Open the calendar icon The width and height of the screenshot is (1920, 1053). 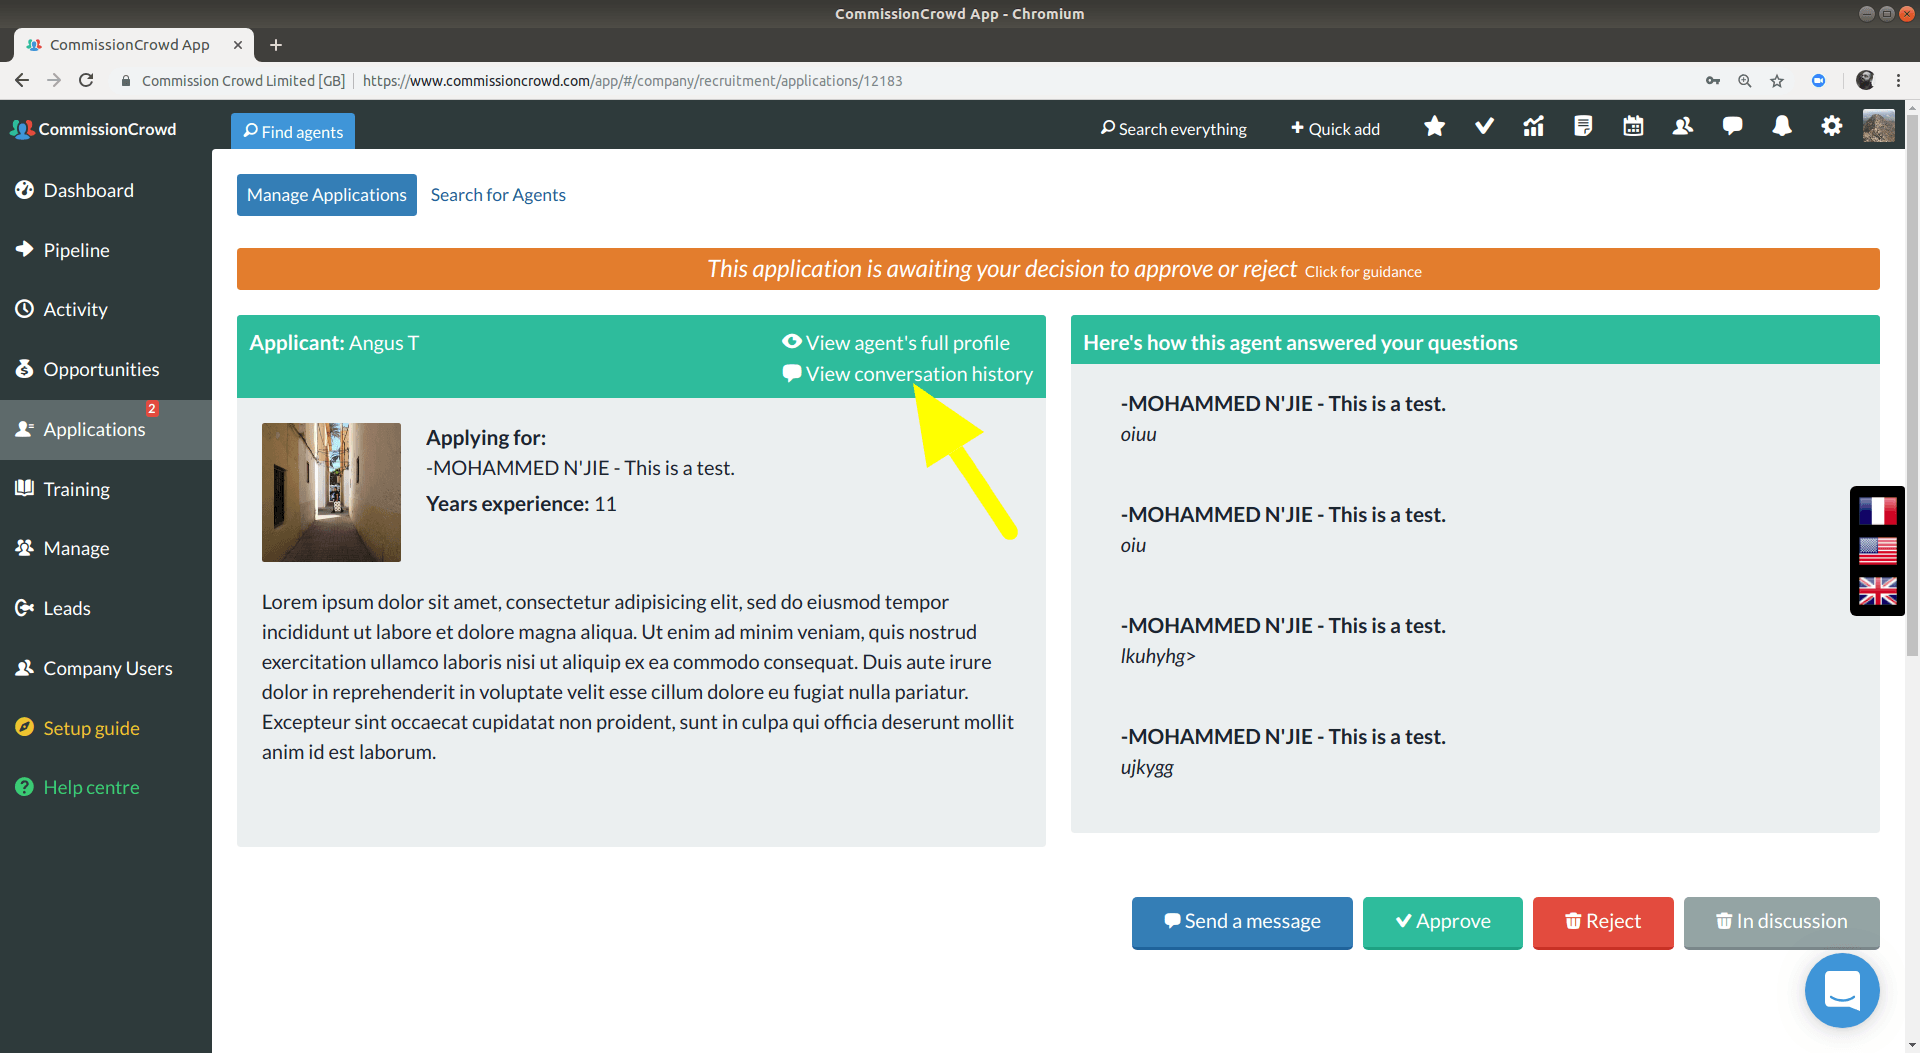[1633, 127]
